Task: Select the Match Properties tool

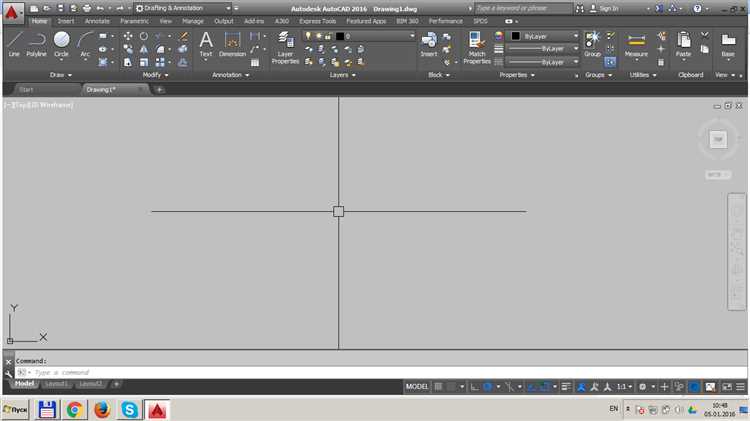Action: click(477, 46)
